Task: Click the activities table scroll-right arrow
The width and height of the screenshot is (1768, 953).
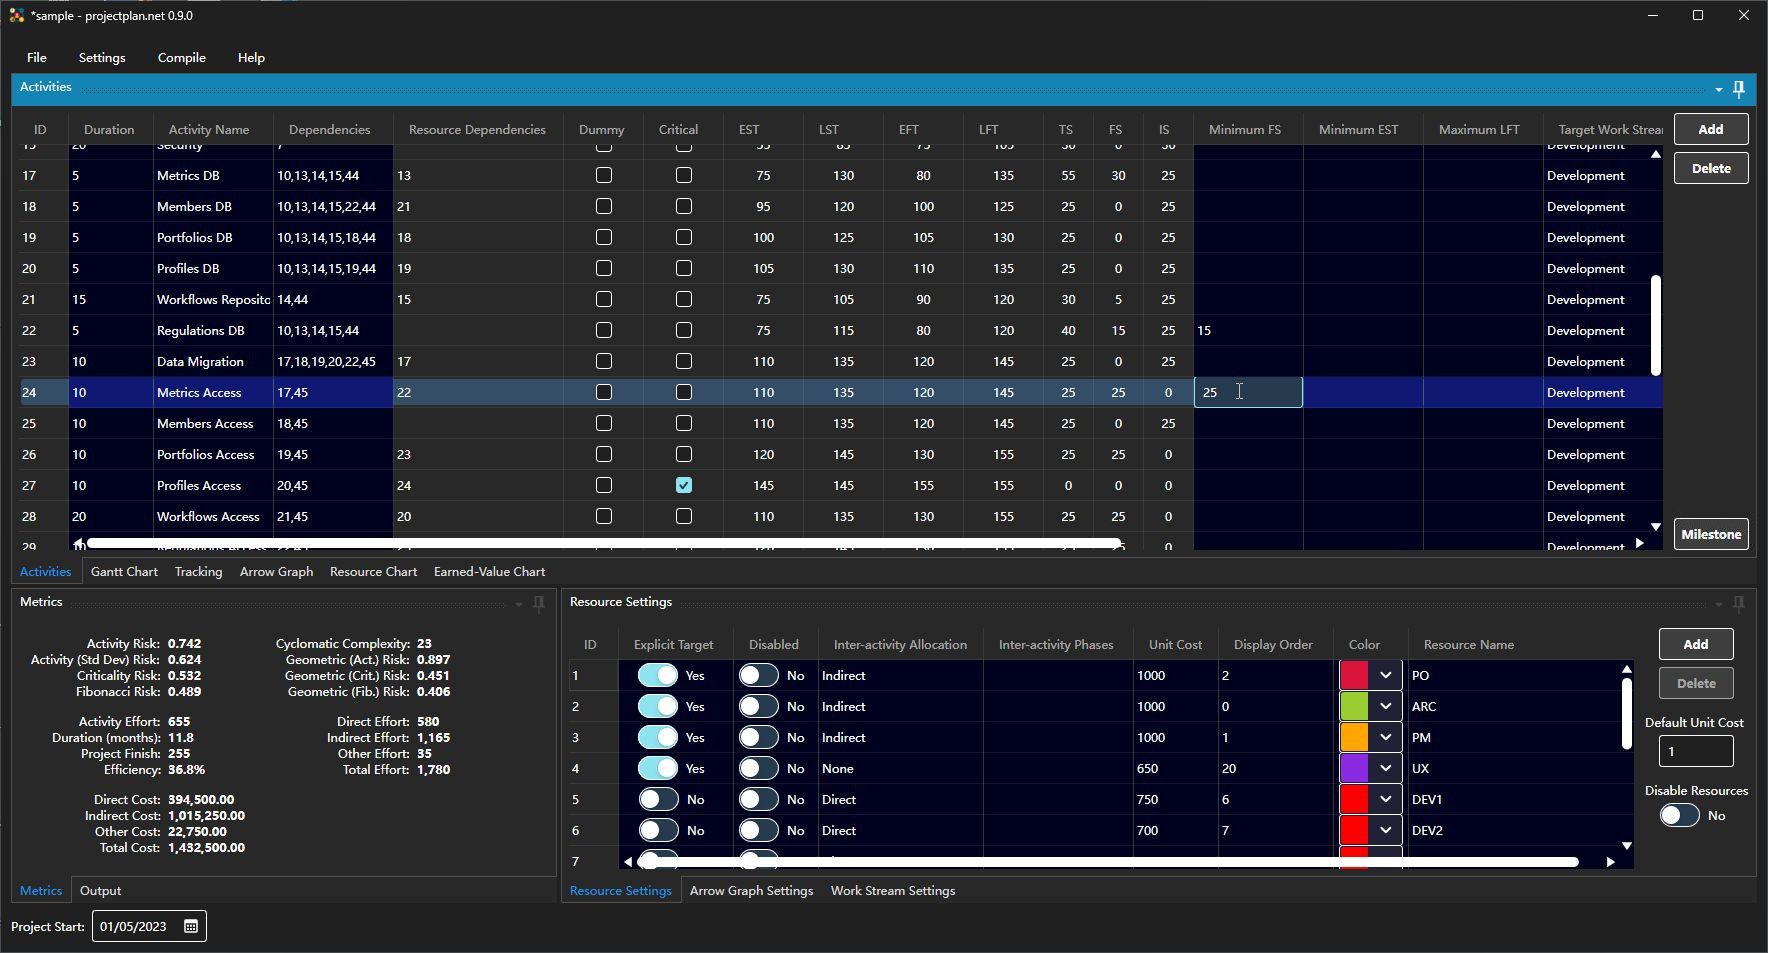Action: [1639, 543]
